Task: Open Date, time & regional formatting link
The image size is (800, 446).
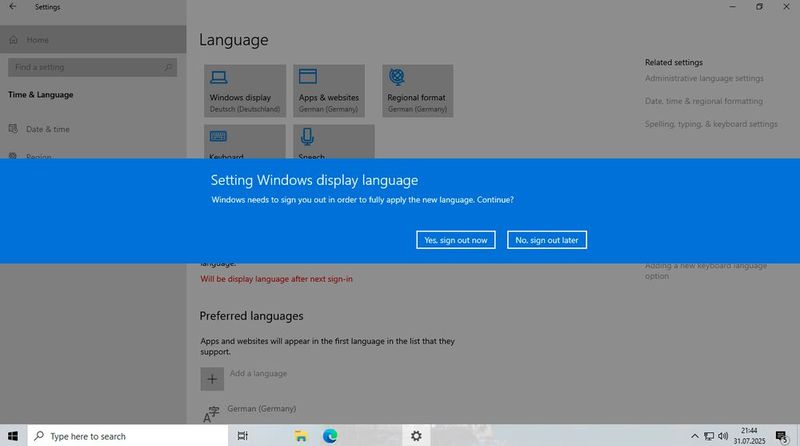Action: tap(704, 101)
